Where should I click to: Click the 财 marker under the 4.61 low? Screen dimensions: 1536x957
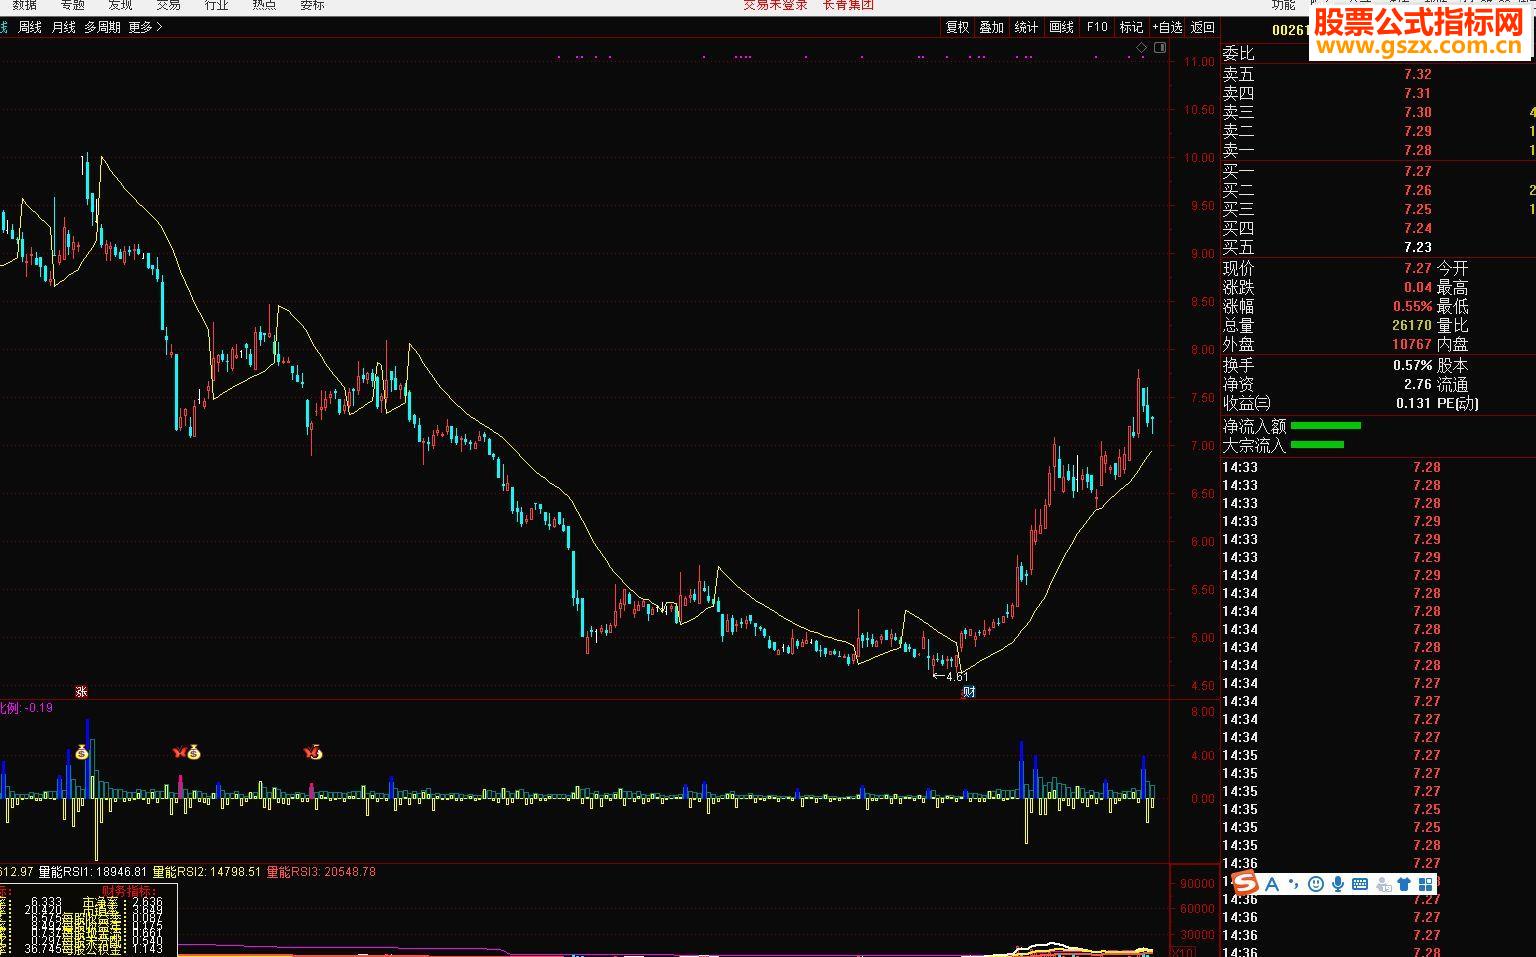[967, 691]
